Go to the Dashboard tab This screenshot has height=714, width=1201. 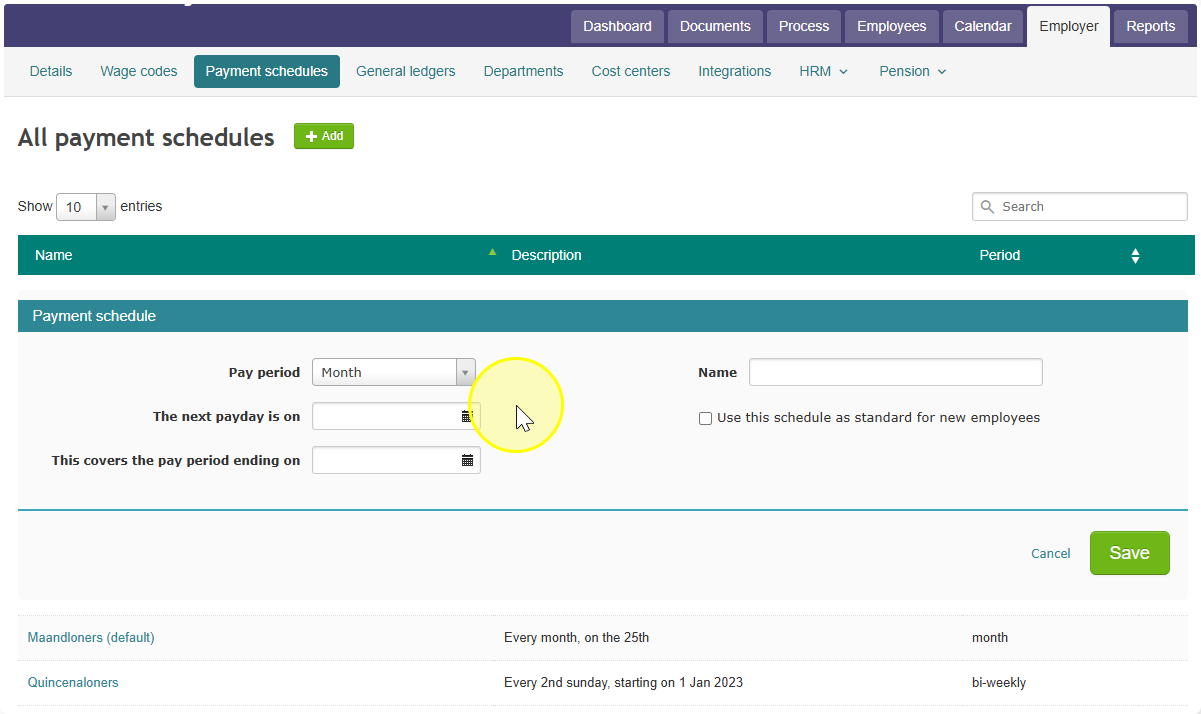point(617,27)
